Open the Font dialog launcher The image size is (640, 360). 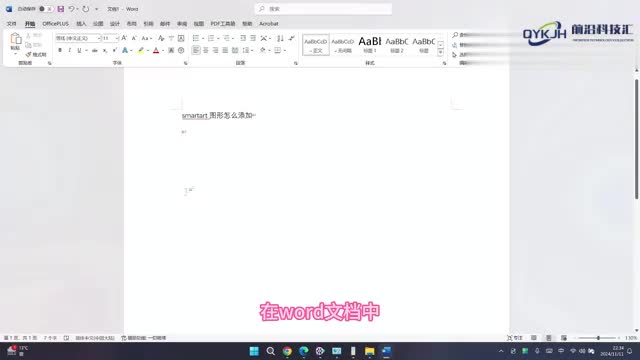pyautogui.click(x=185, y=63)
